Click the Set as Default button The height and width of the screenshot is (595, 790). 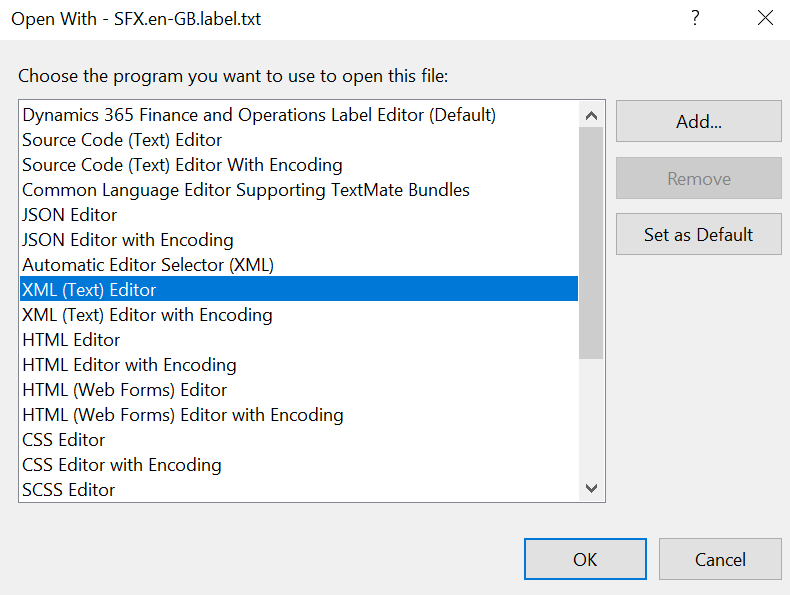click(x=698, y=235)
